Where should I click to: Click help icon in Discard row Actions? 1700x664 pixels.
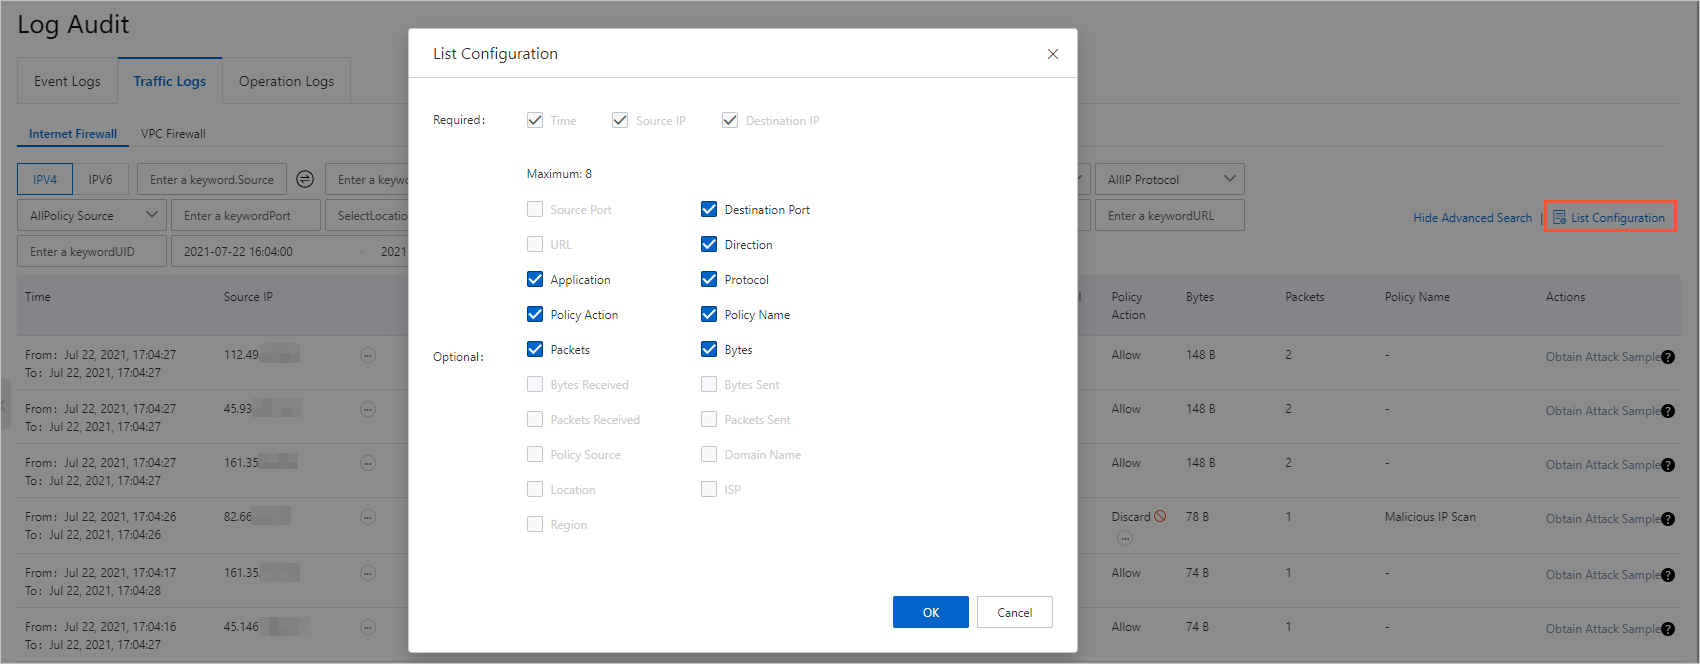(x=1668, y=519)
